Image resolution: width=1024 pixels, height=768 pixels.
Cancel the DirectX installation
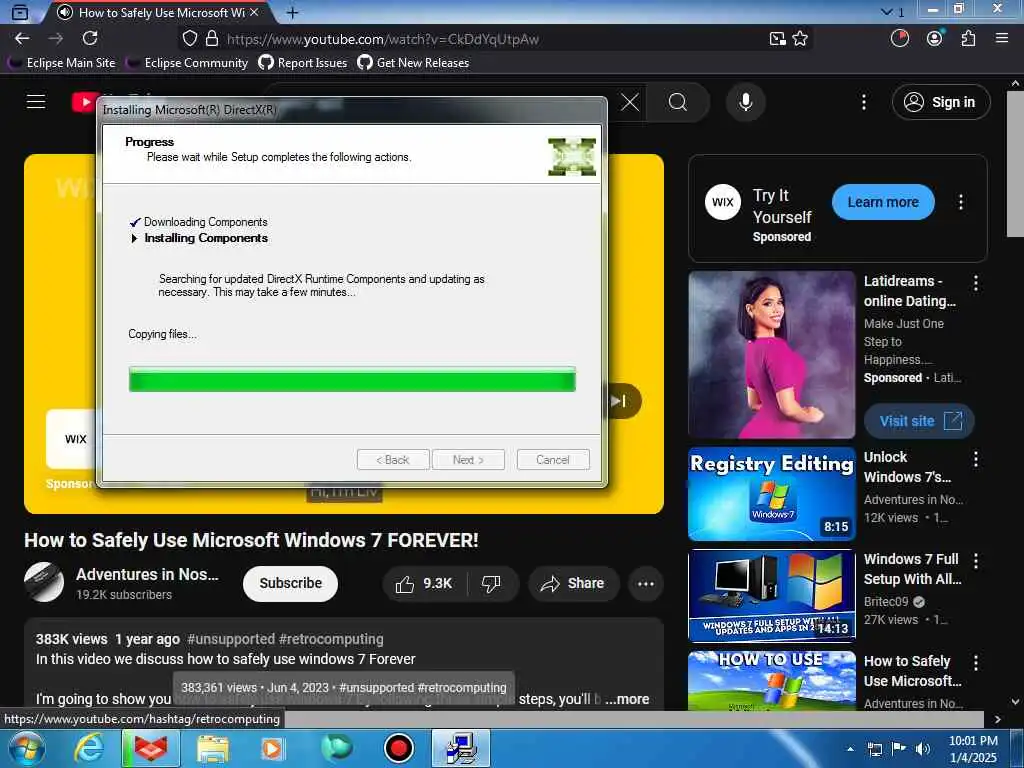tap(553, 460)
